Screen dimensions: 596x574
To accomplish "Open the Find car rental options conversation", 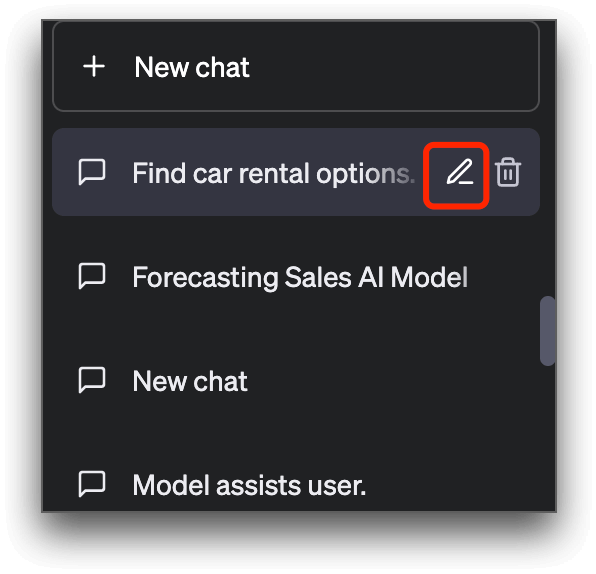I will [x=296, y=172].
